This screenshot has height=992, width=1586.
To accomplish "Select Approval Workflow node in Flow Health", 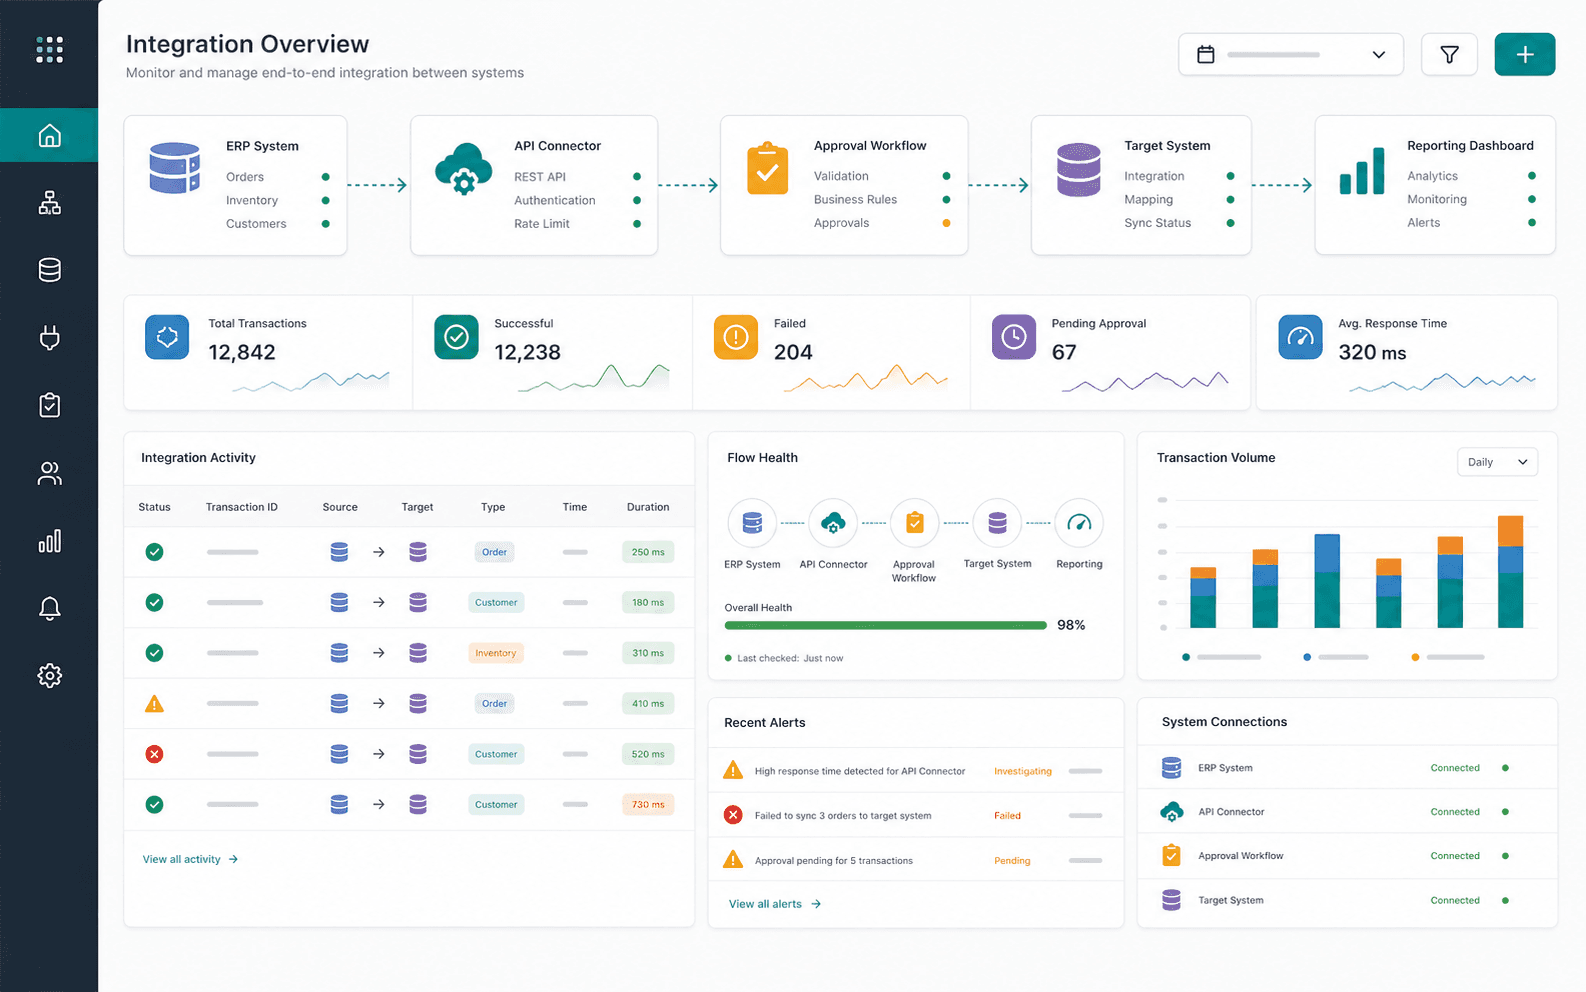I will pos(914,523).
